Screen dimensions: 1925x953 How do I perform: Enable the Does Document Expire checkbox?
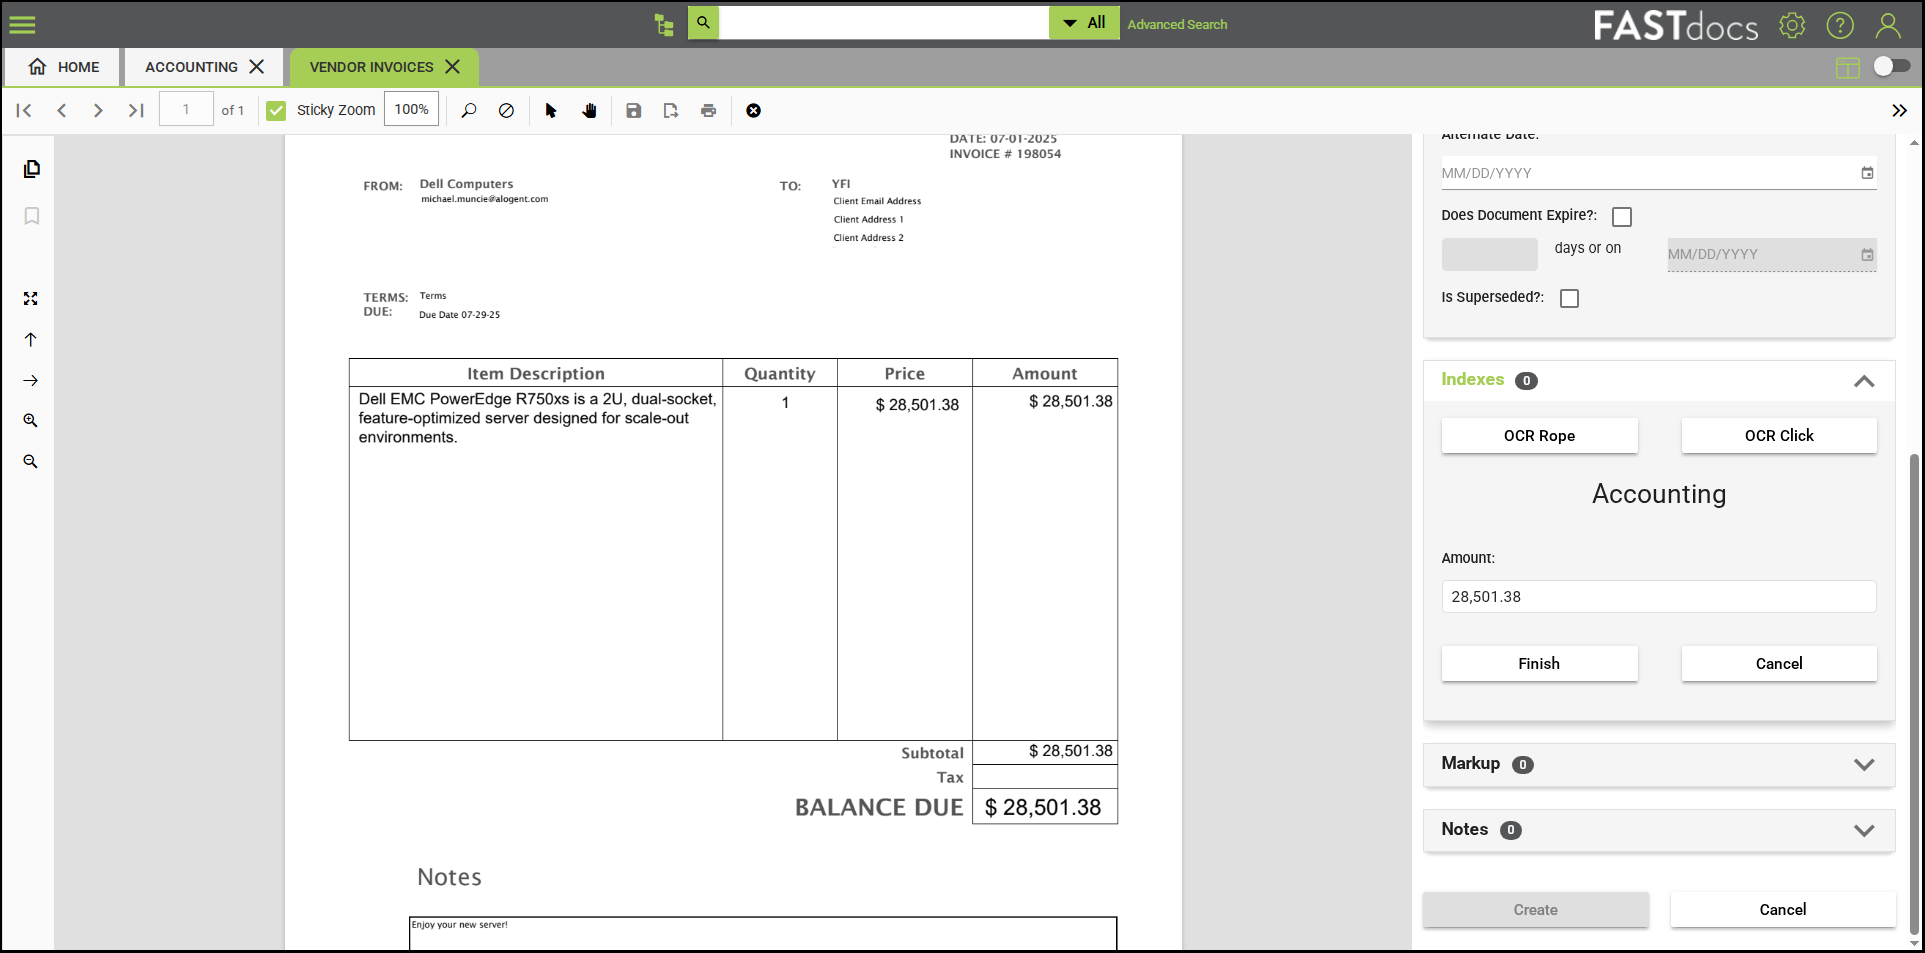[1621, 216]
